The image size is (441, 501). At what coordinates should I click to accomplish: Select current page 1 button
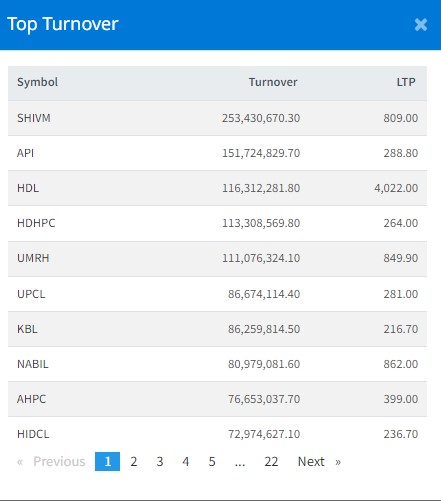click(x=107, y=462)
